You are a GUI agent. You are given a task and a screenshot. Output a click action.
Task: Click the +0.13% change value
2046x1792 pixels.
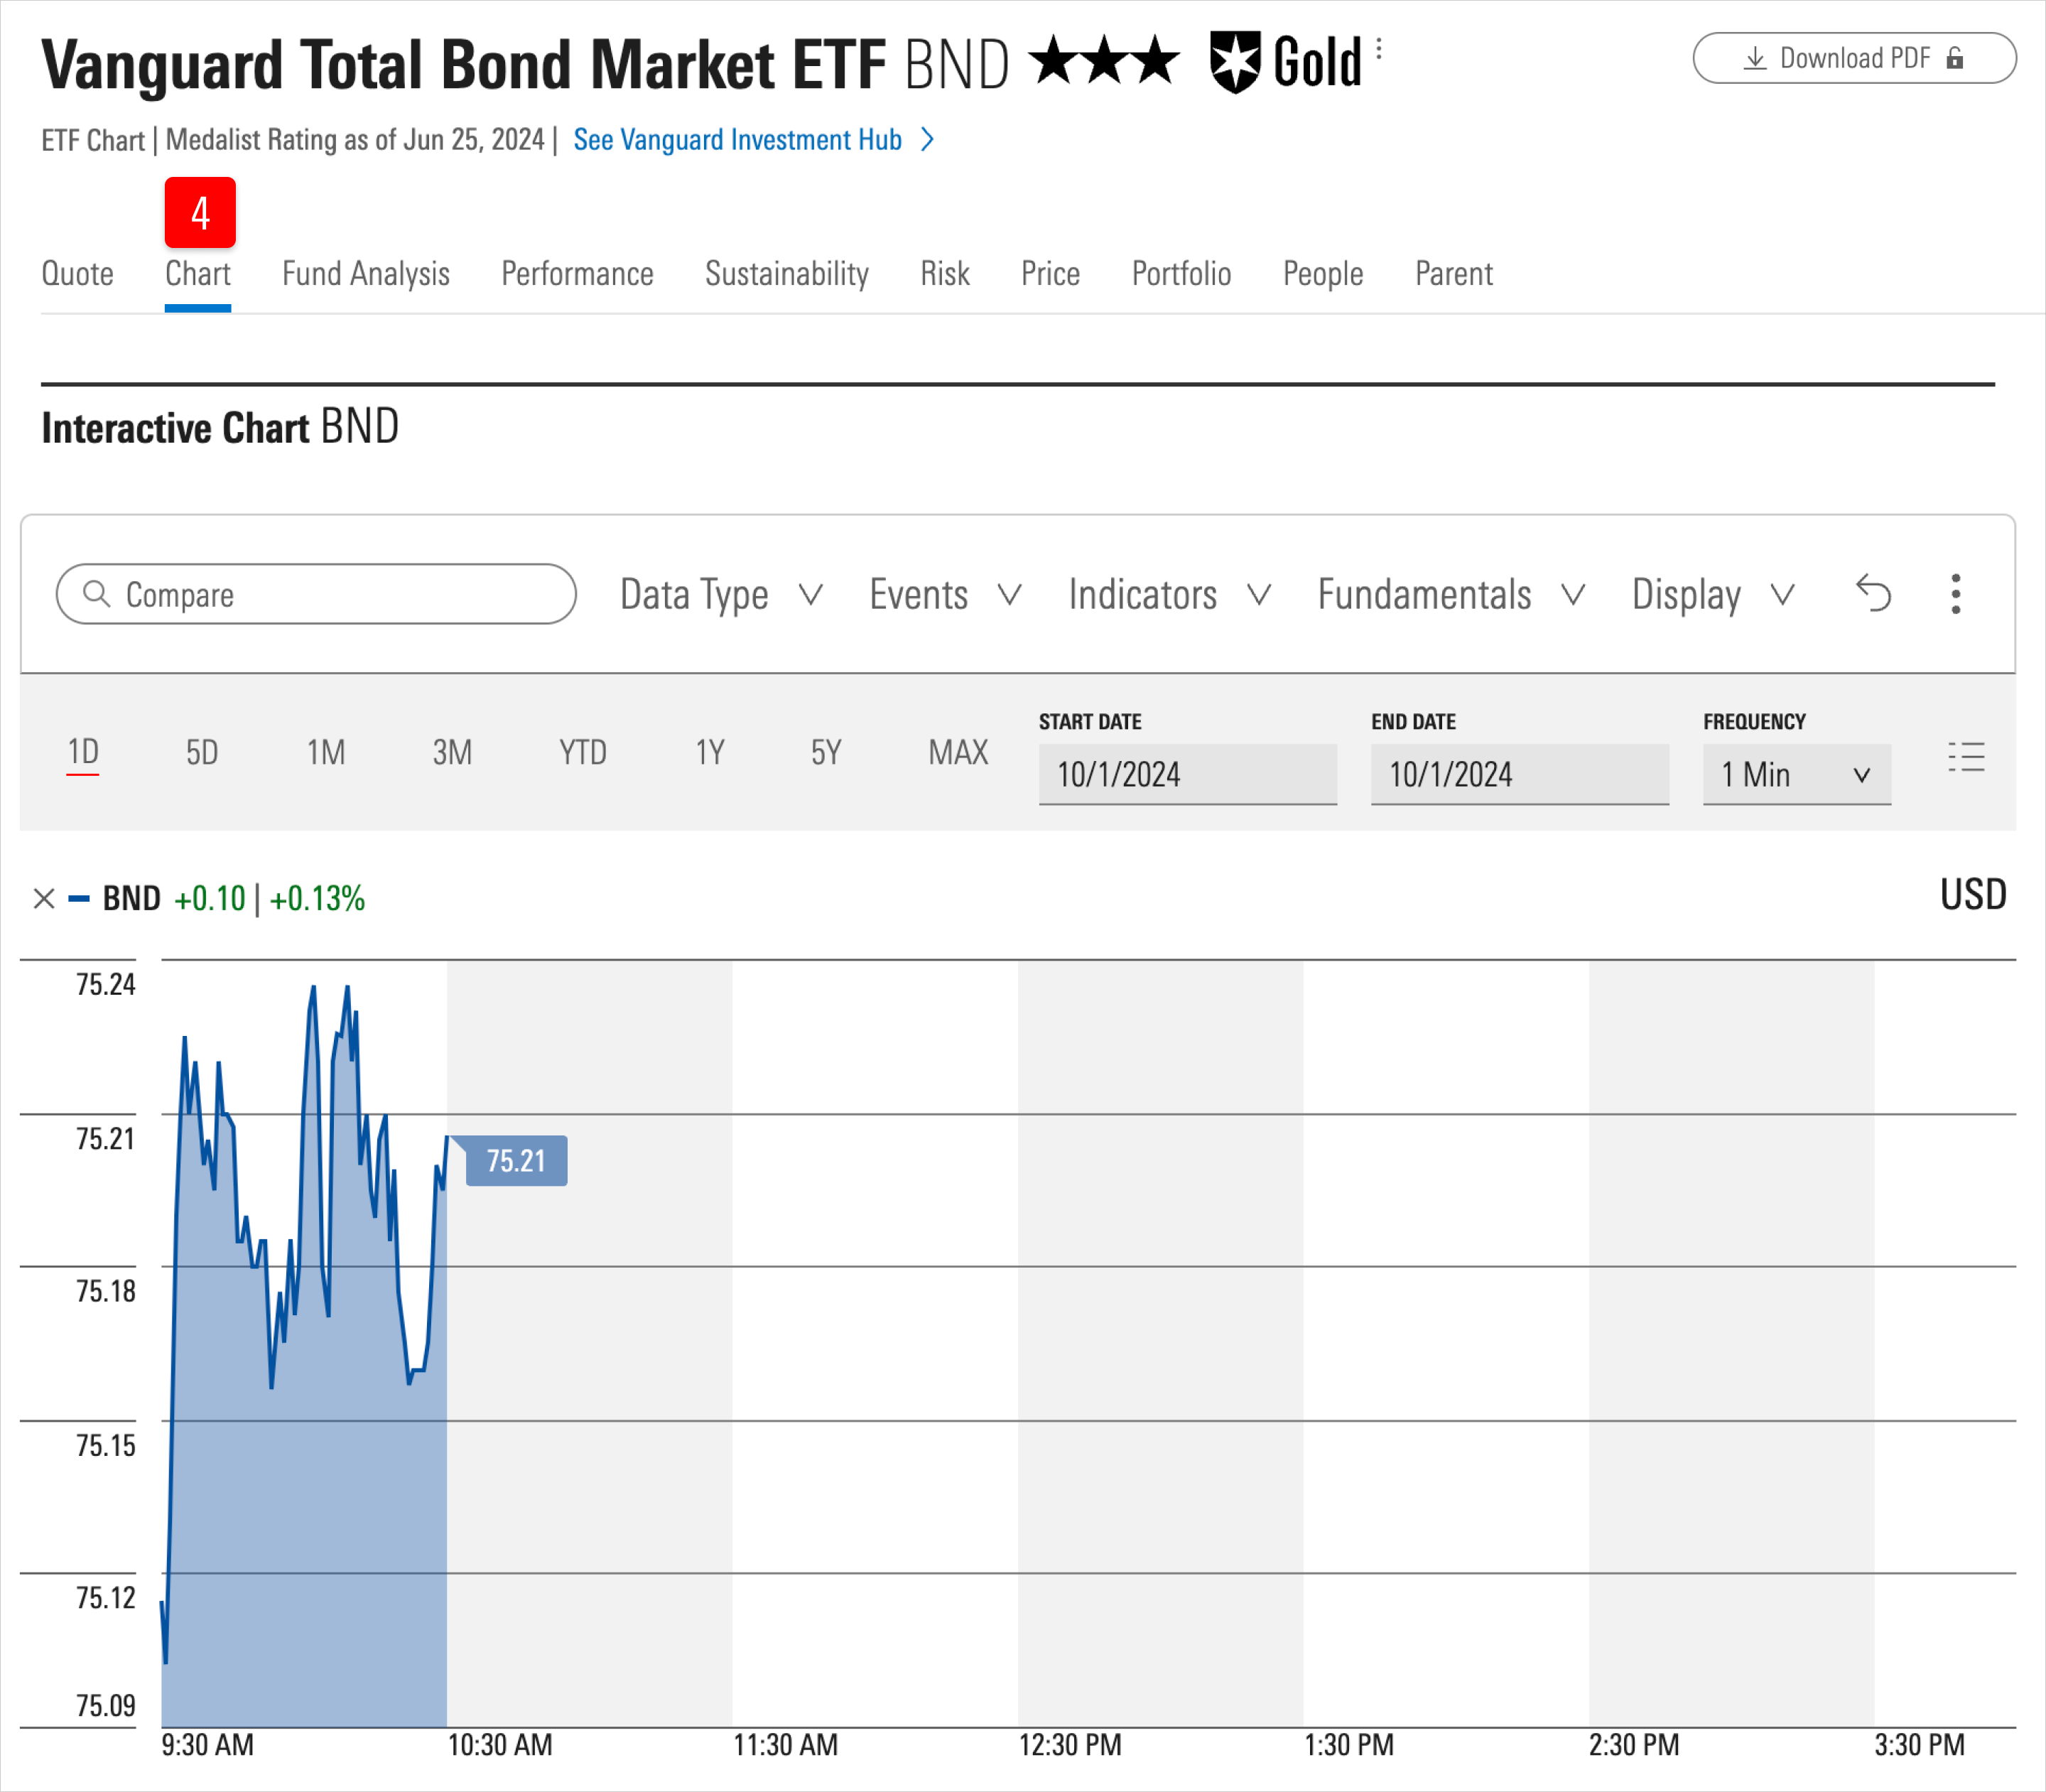click(317, 898)
